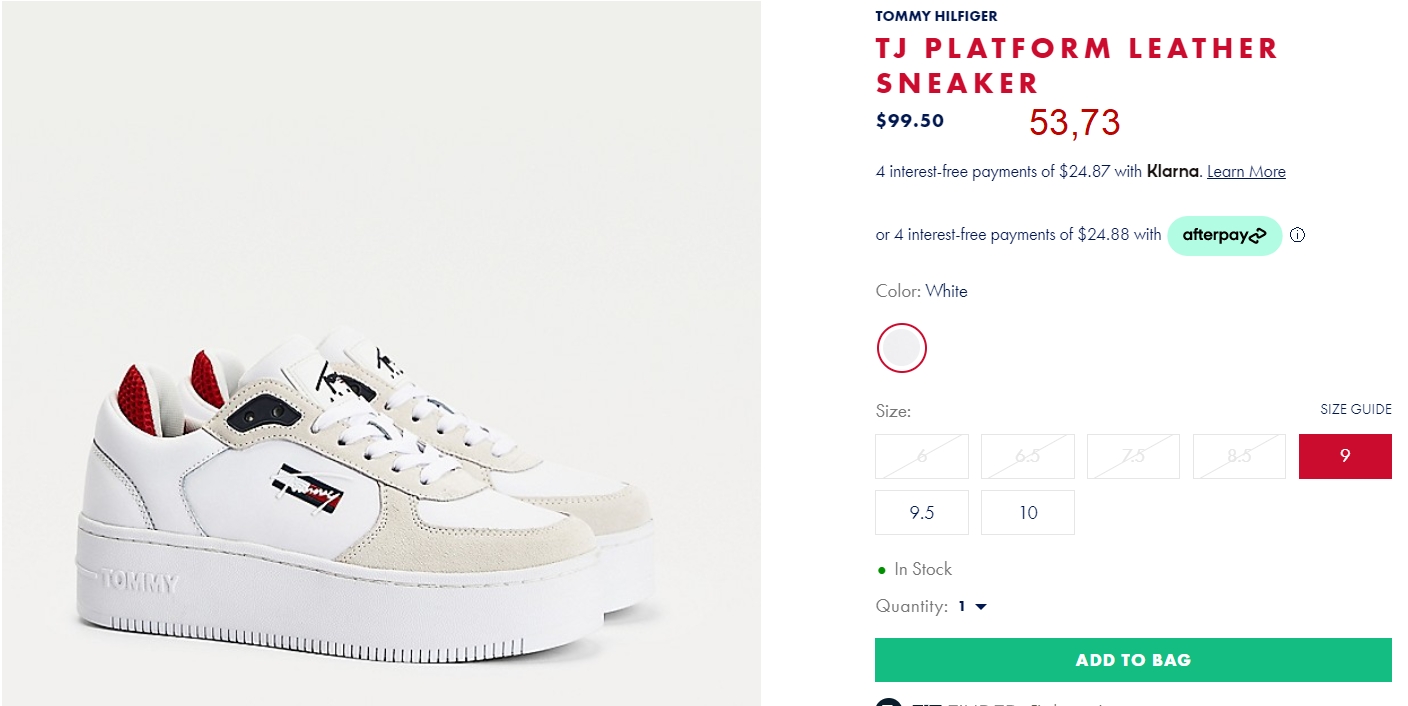This screenshot has width=1408, height=706.
Task: Select the White color swatch
Action: pos(902,348)
